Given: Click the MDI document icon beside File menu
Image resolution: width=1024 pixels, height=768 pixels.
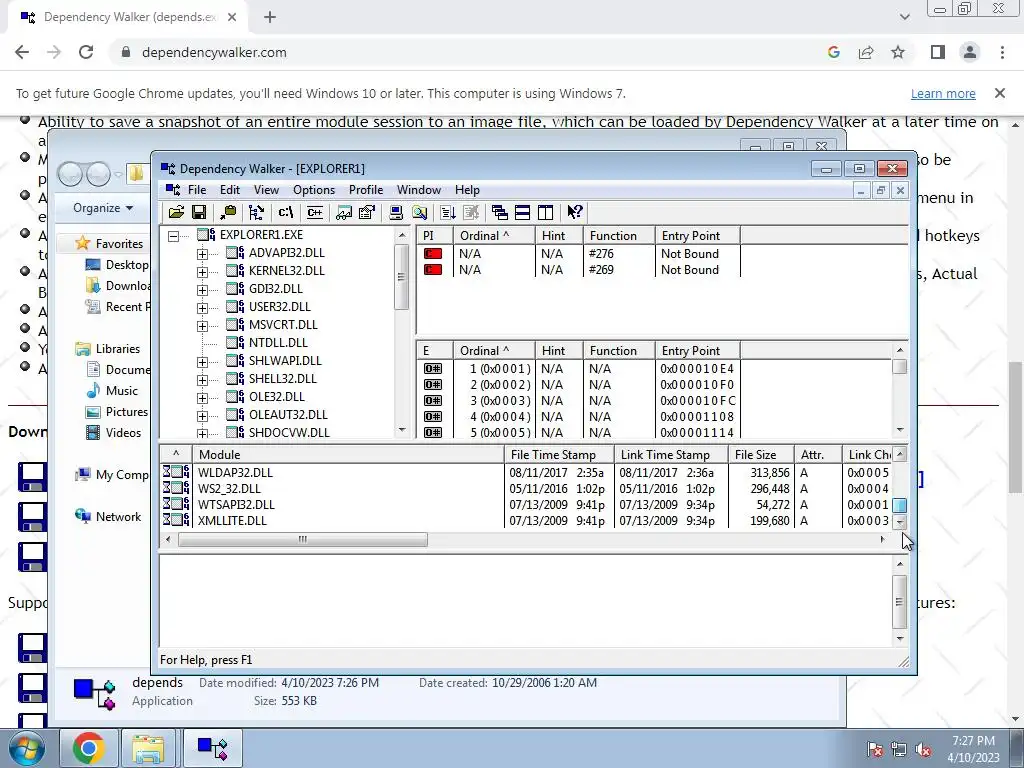Looking at the screenshot, I should coord(172,189).
